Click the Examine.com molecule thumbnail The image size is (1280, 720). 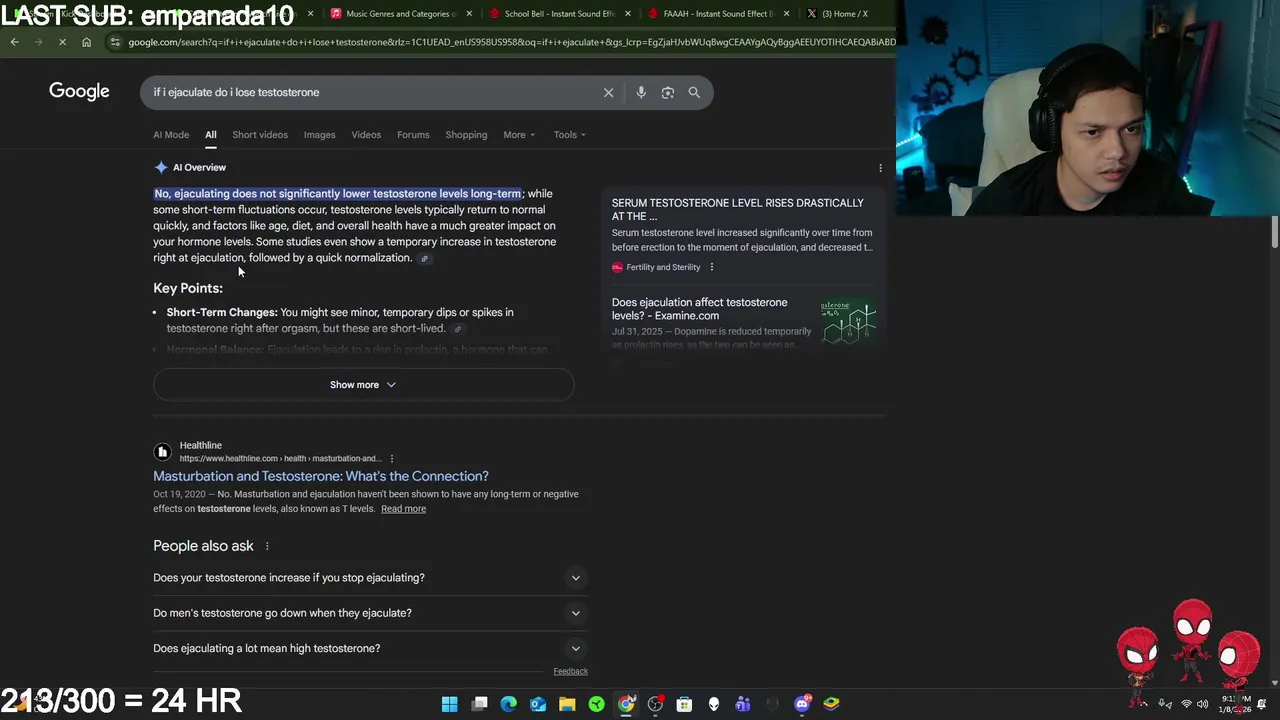849,322
